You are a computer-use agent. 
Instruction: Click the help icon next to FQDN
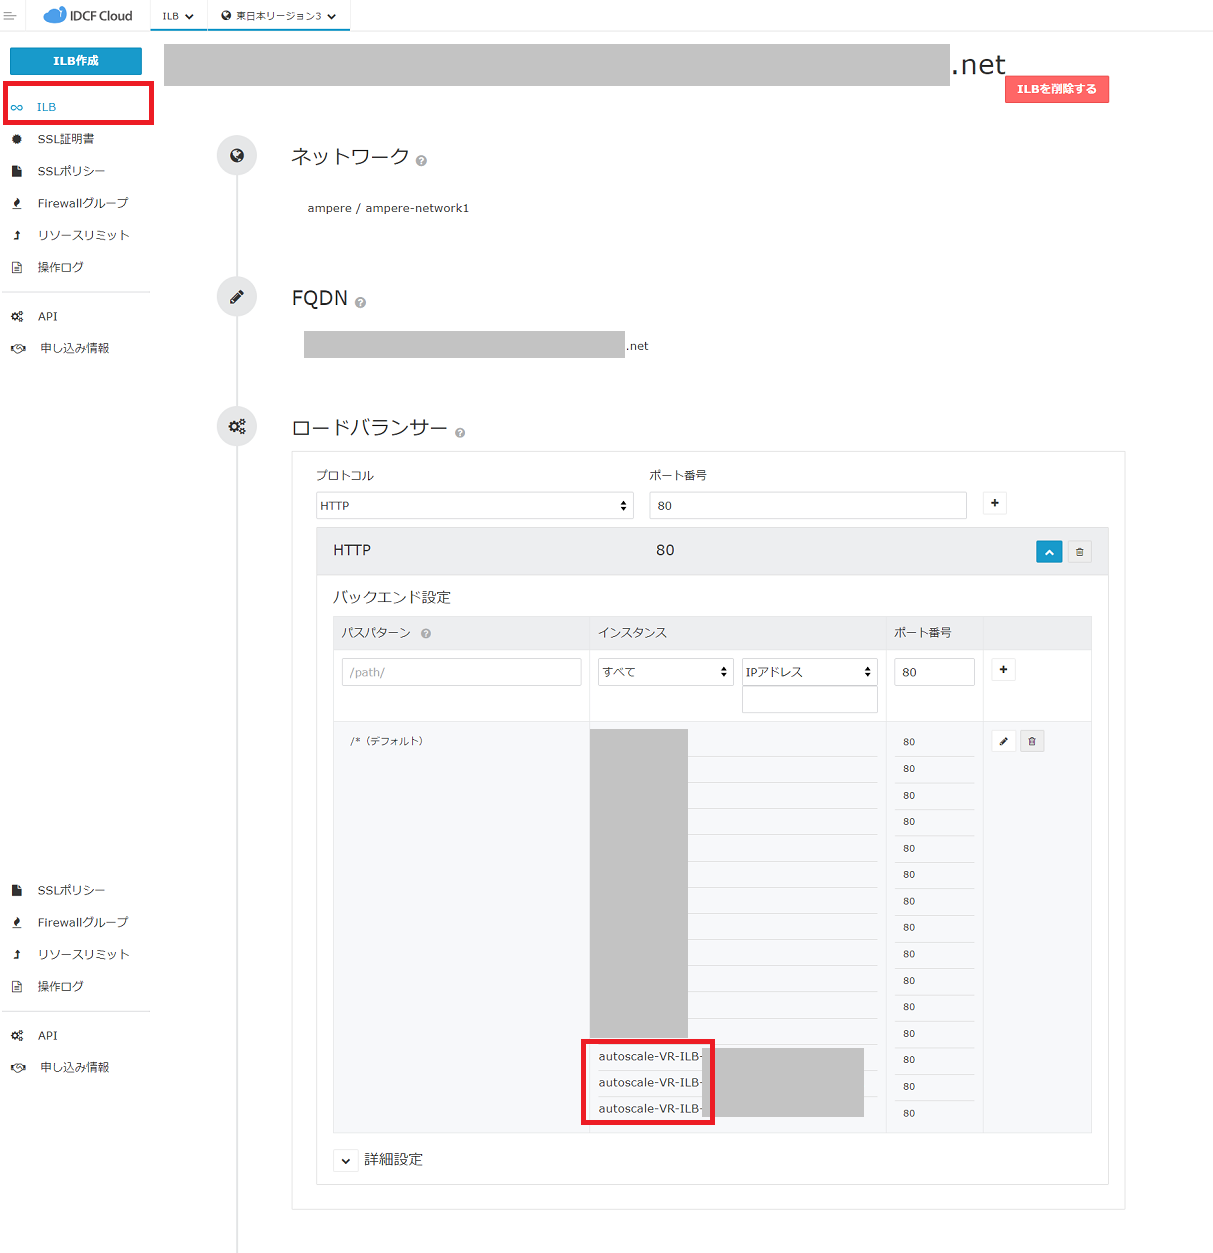tap(360, 303)
